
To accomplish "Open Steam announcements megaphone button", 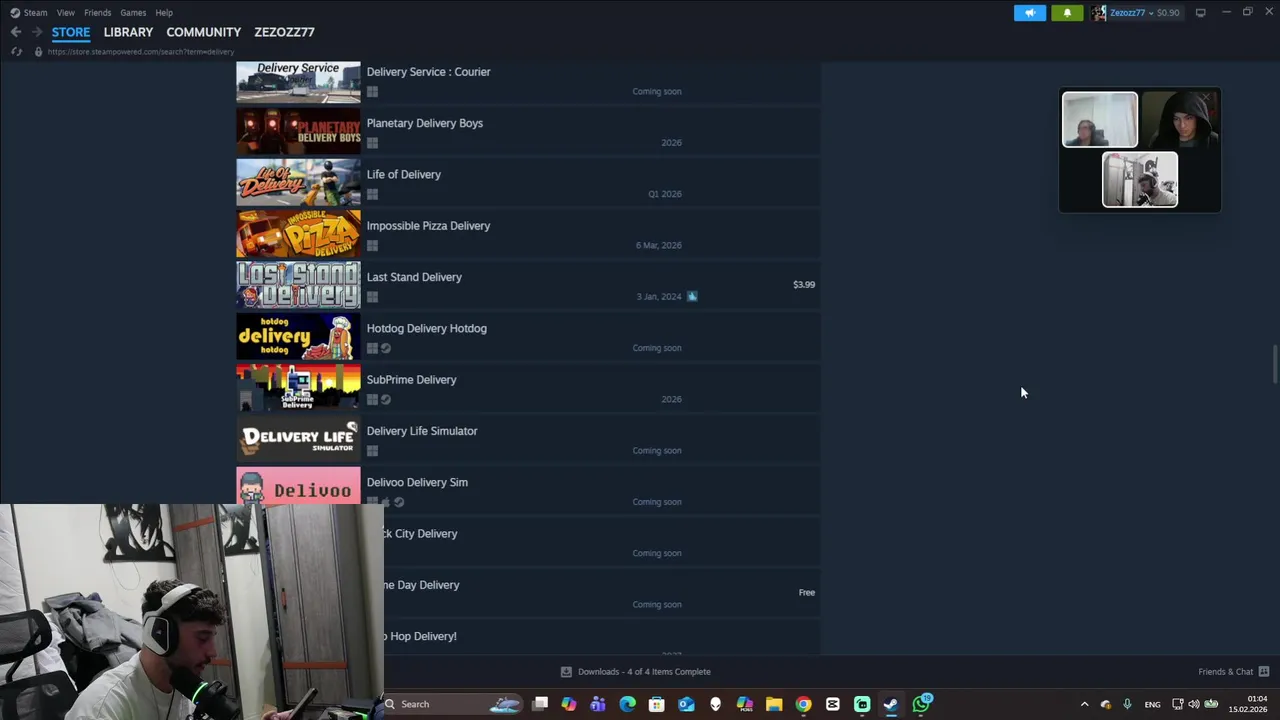I will click(x=1030, y=13).
